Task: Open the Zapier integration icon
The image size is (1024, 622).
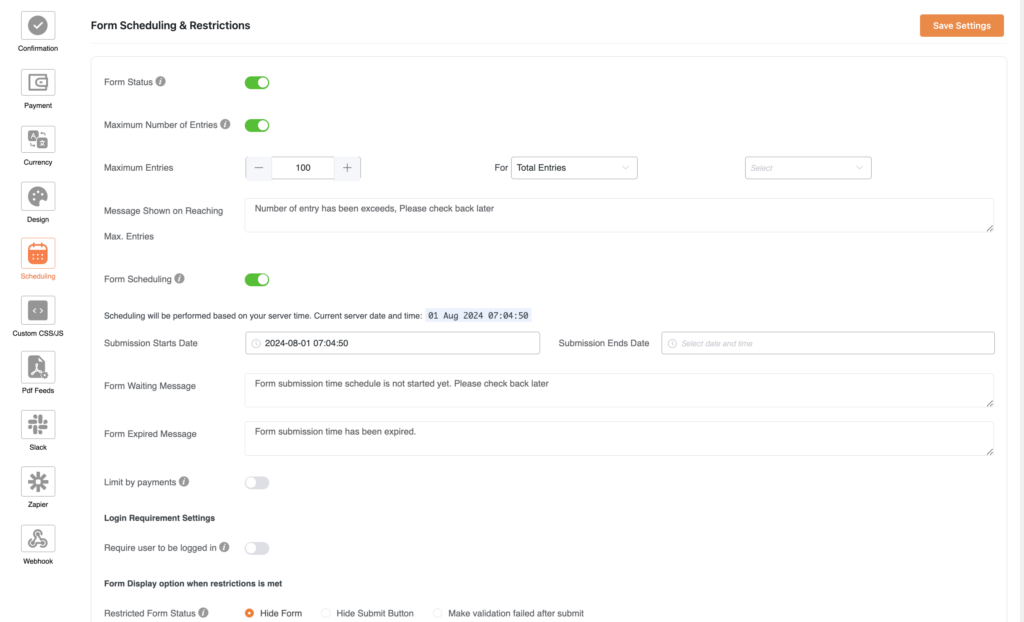Action: (x=38, y=481)
